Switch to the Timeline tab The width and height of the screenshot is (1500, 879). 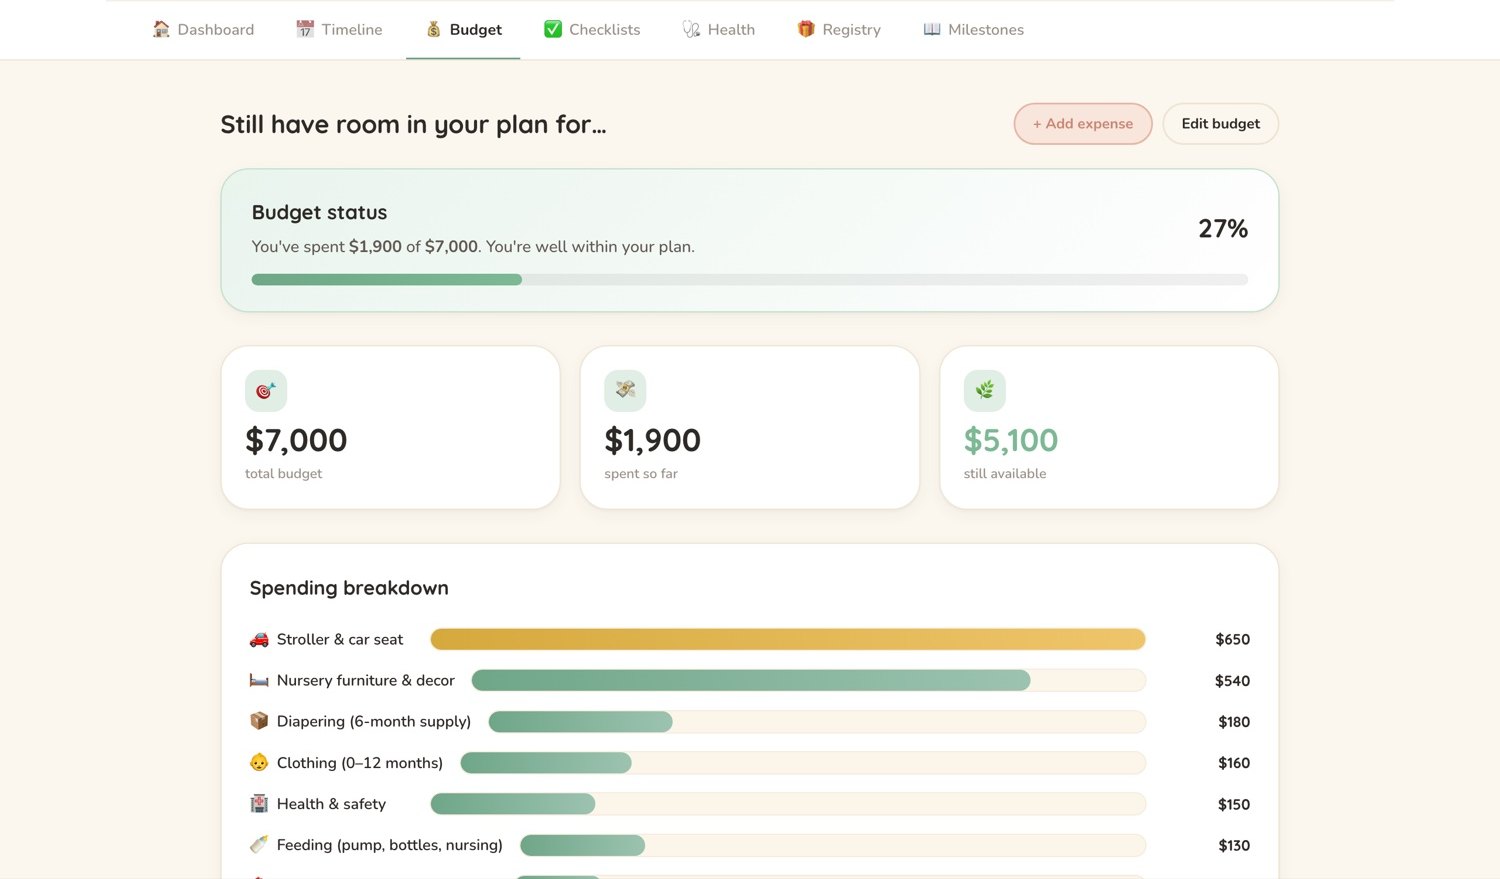pos(339,30)
